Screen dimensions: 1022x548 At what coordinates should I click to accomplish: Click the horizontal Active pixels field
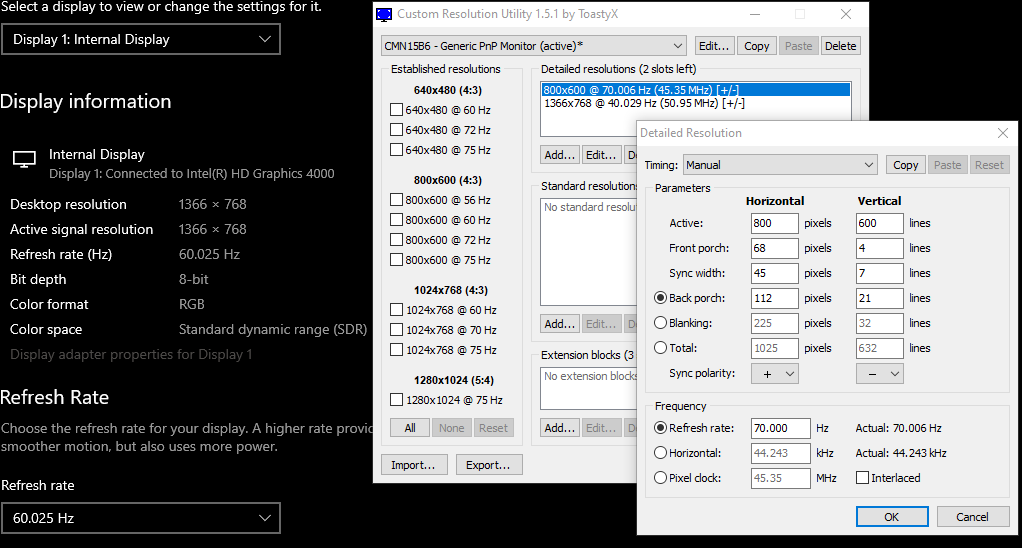tap(774, 223)
